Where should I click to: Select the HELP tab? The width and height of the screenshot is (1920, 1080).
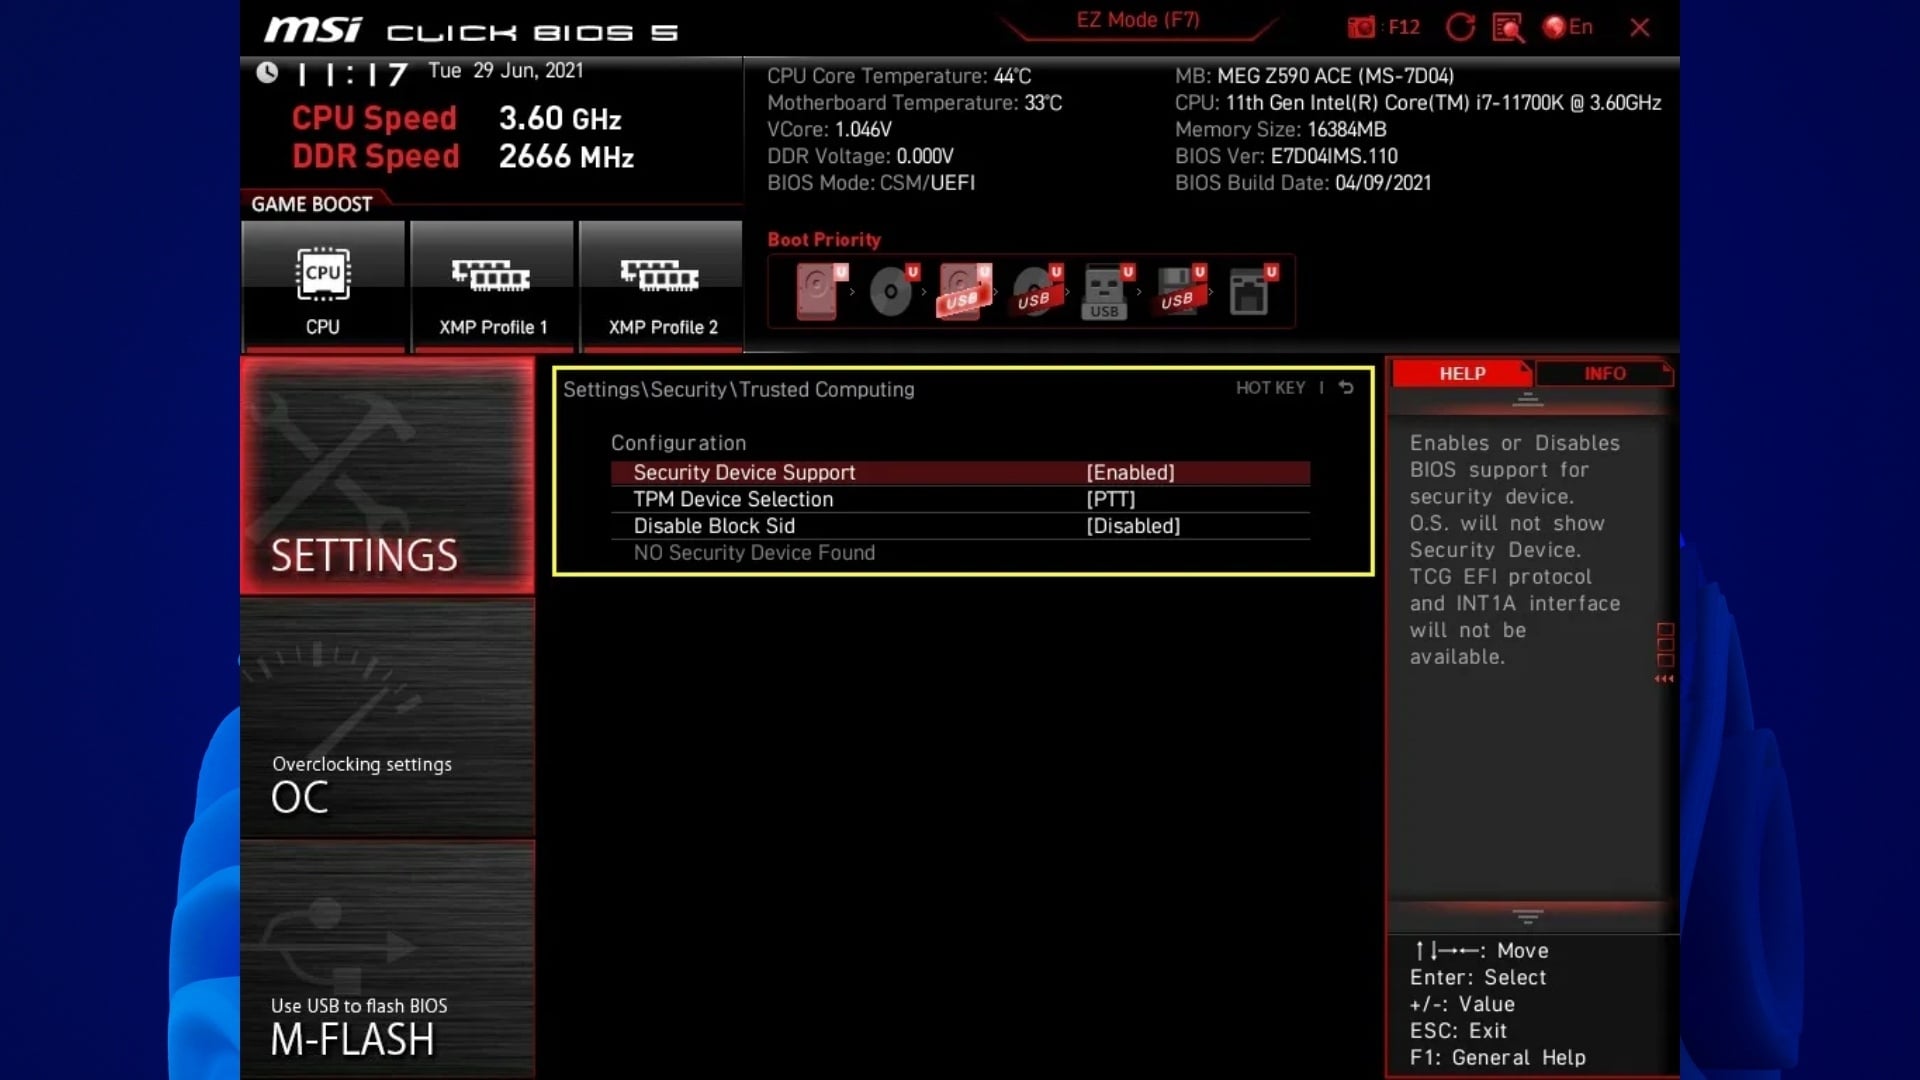click(x=1462, y=373)
